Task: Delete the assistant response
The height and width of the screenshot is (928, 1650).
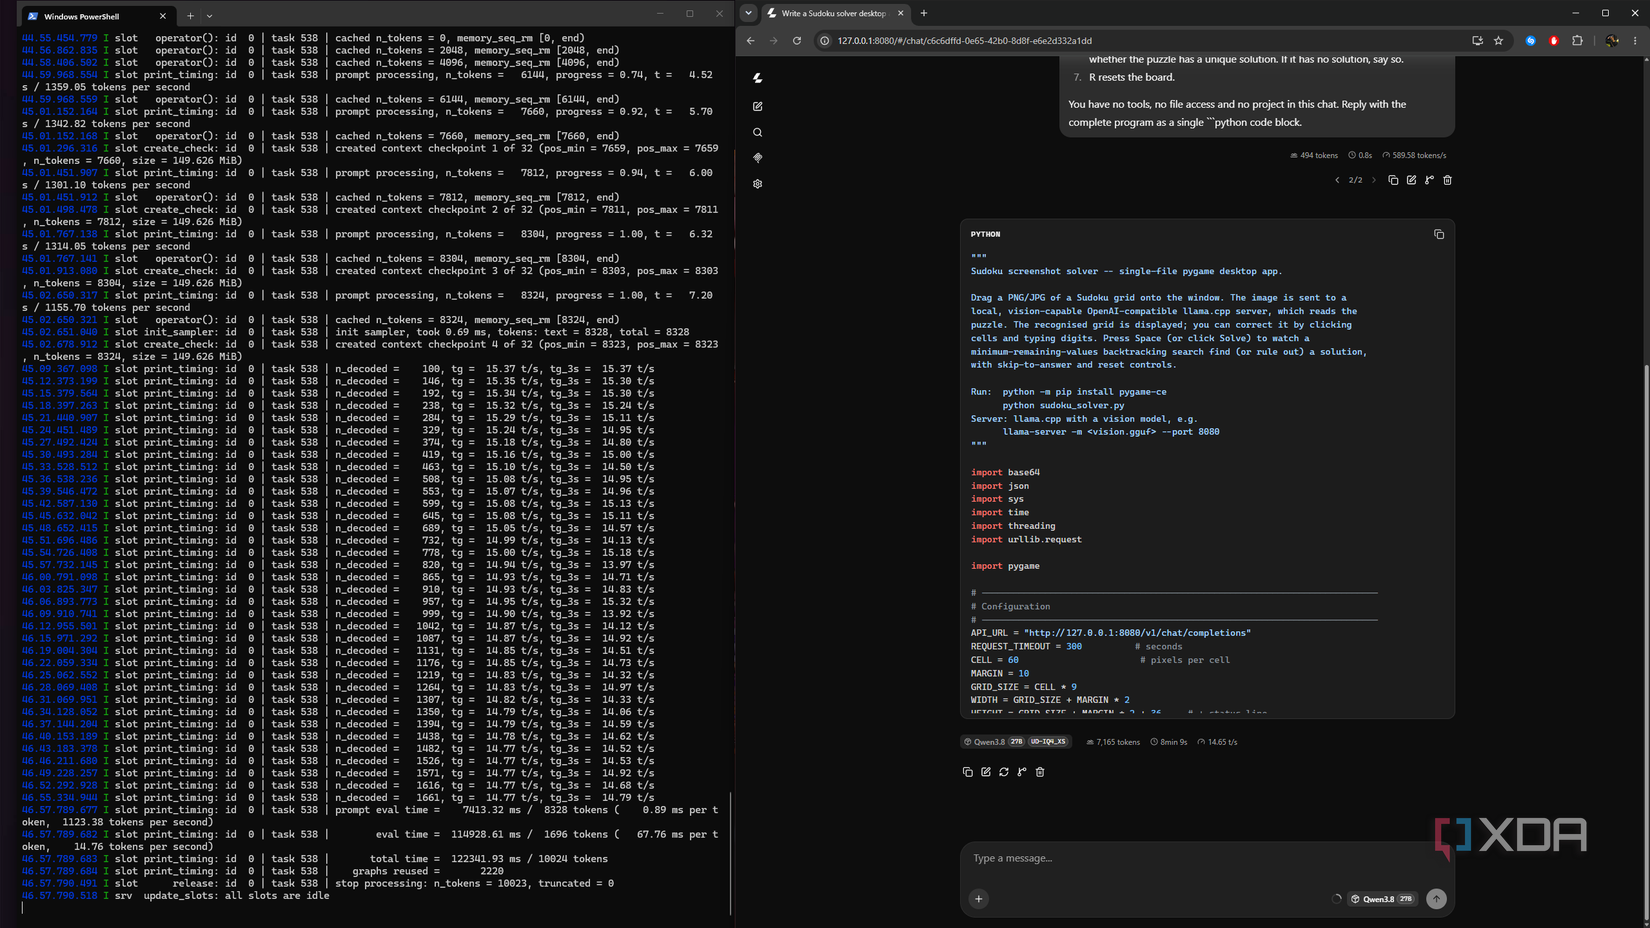Action: click(1040, 772)
